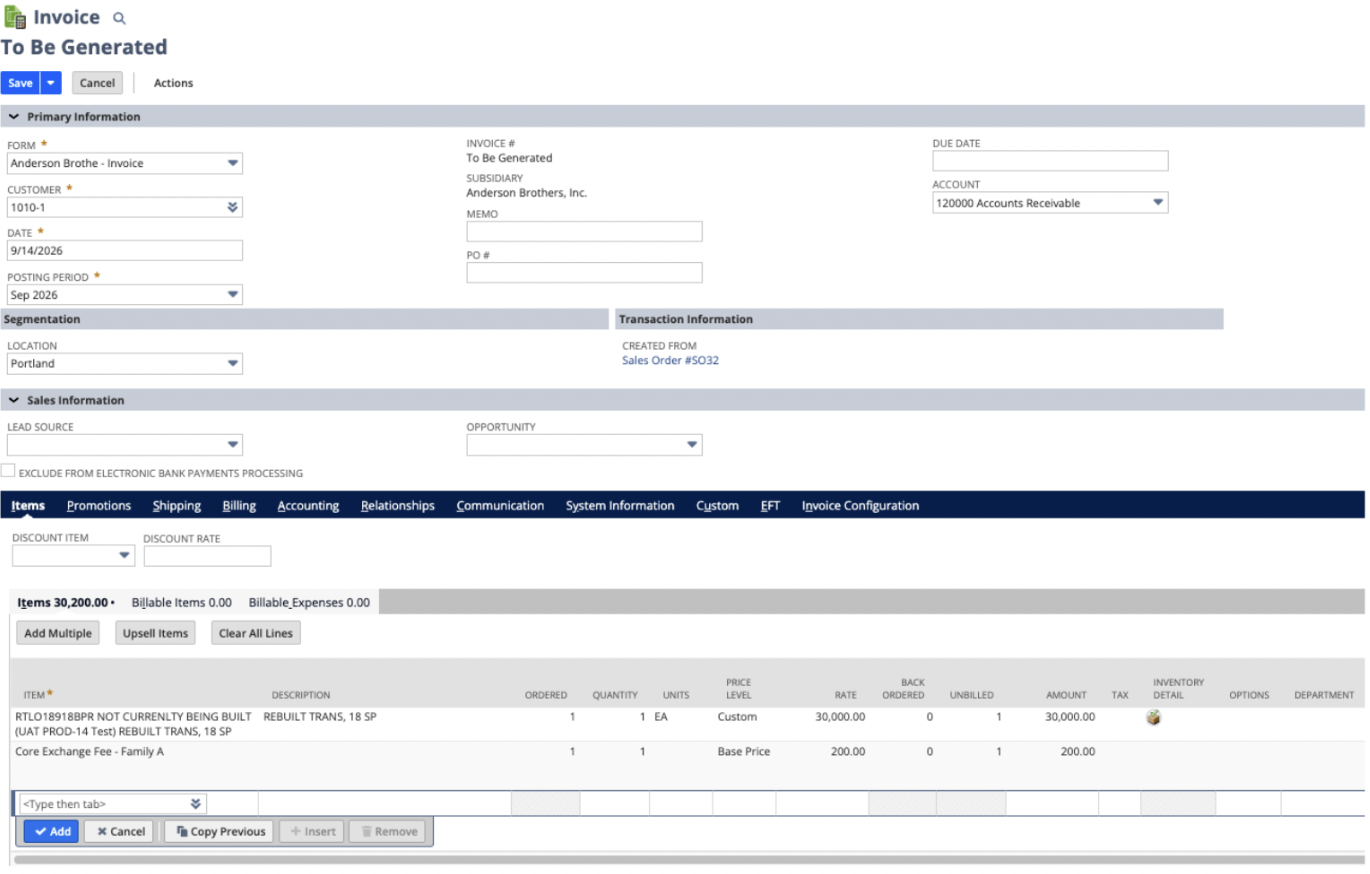Click the item entry double-arrow selector
The image size is (1370, 874).
[196, 803]
